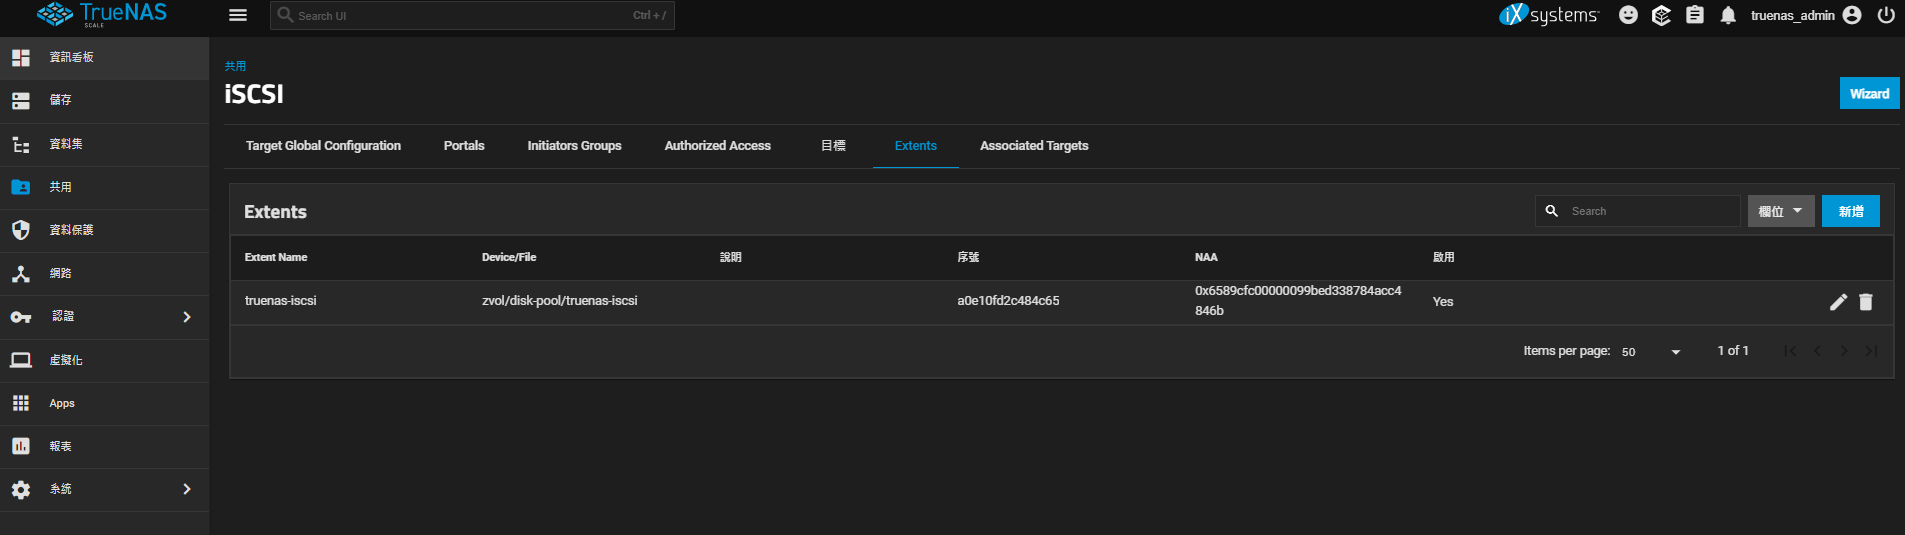Click the 新增 add button
The width and height of the screenshot is (1905, 535).
1850,211
